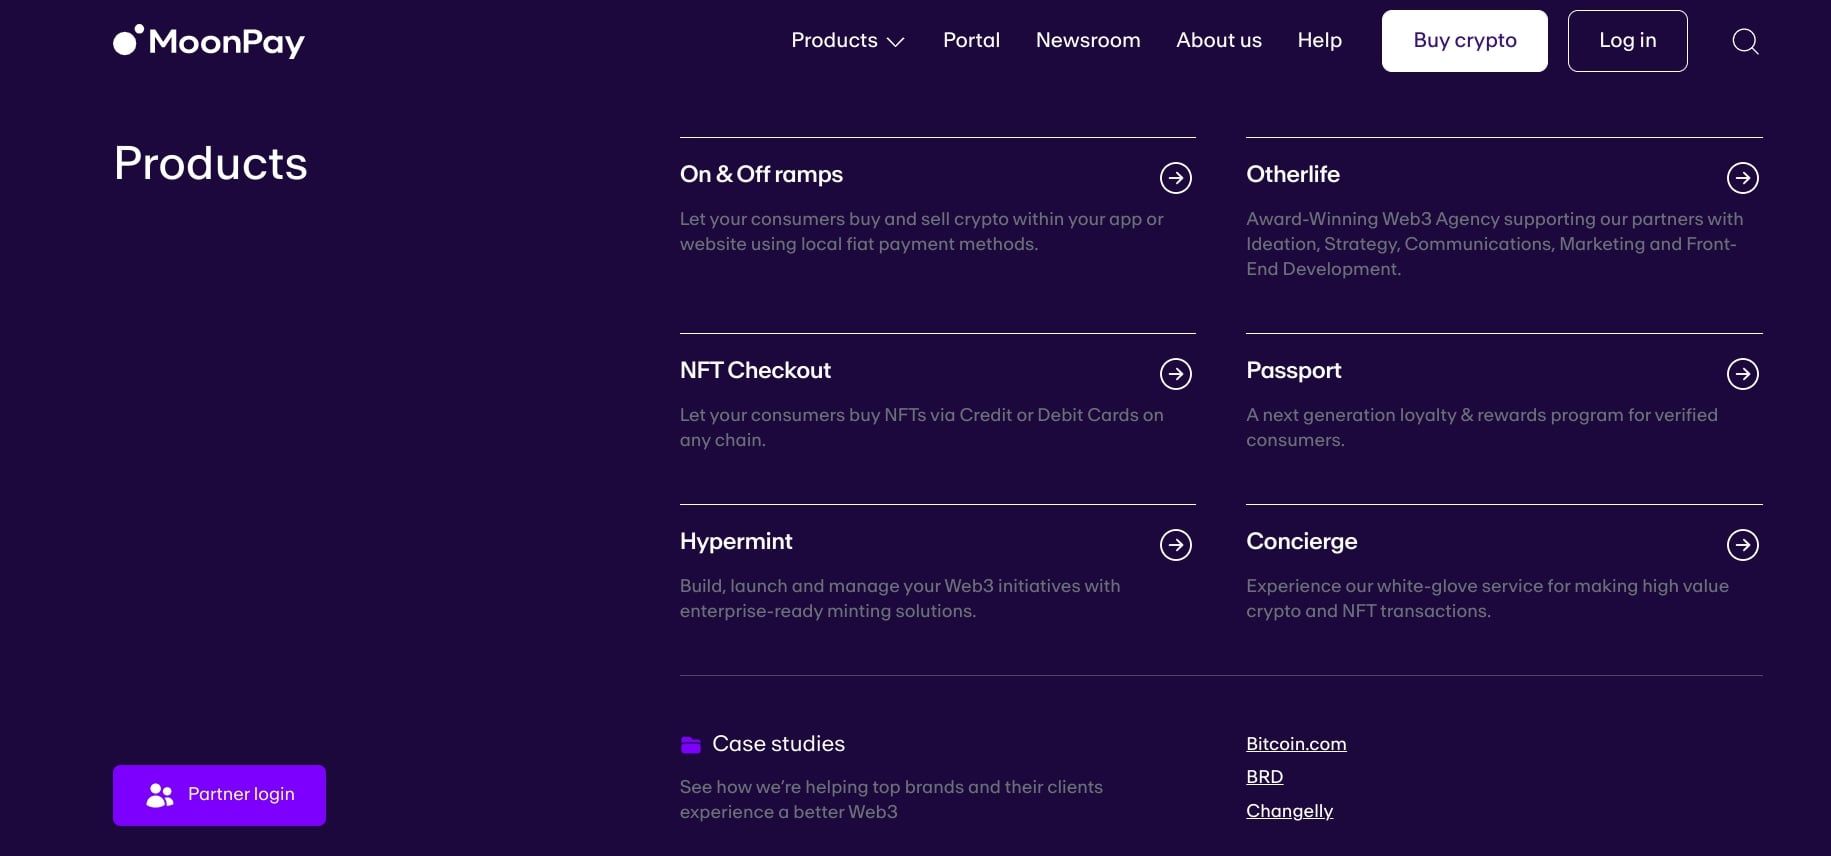Image resolution: width=1831 pixels, height=856 pixels.
Task: Open the BRD case study link
Action: [1264, 777]
